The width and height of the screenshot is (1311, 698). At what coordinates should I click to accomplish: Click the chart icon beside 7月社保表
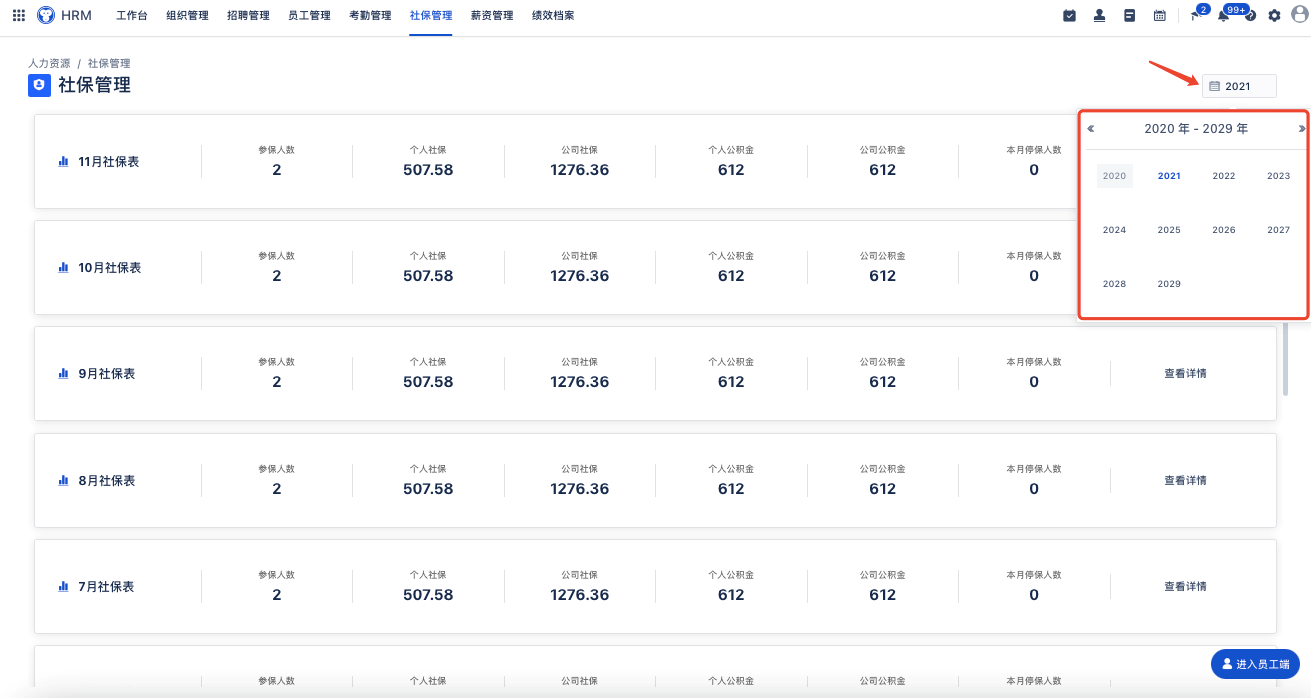point(63,587)
